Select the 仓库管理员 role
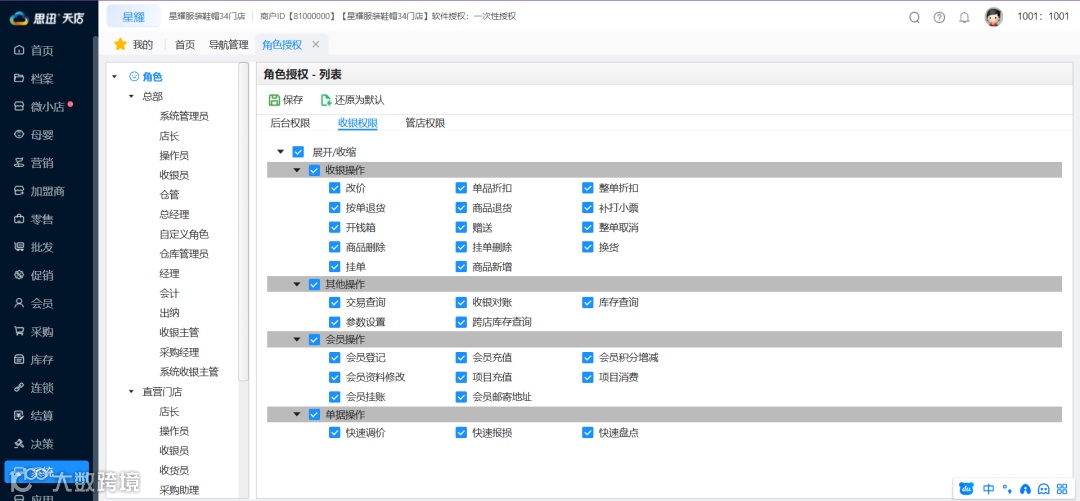 (x=184, y=254)
